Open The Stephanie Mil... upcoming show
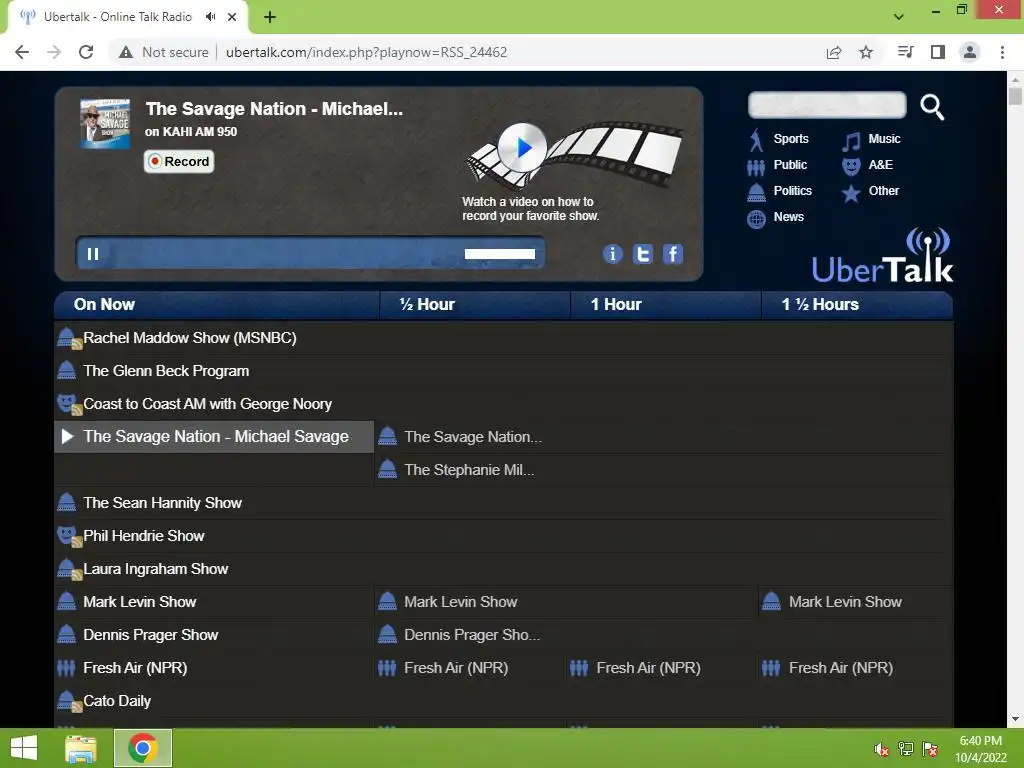1024x768 pixels. [469, 470]
